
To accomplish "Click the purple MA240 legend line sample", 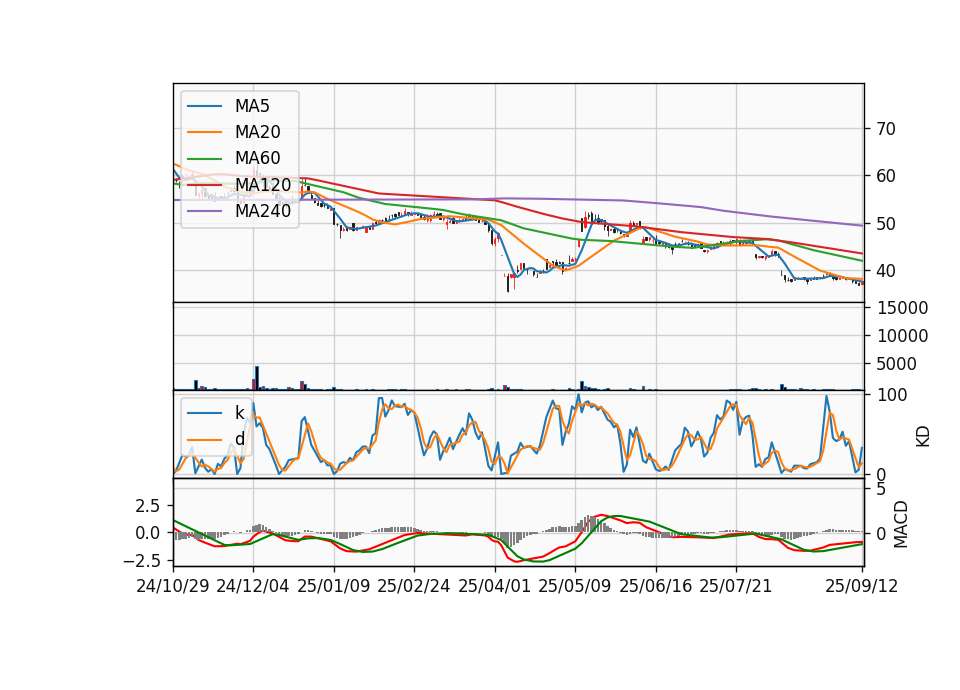I will coord(205,211).
